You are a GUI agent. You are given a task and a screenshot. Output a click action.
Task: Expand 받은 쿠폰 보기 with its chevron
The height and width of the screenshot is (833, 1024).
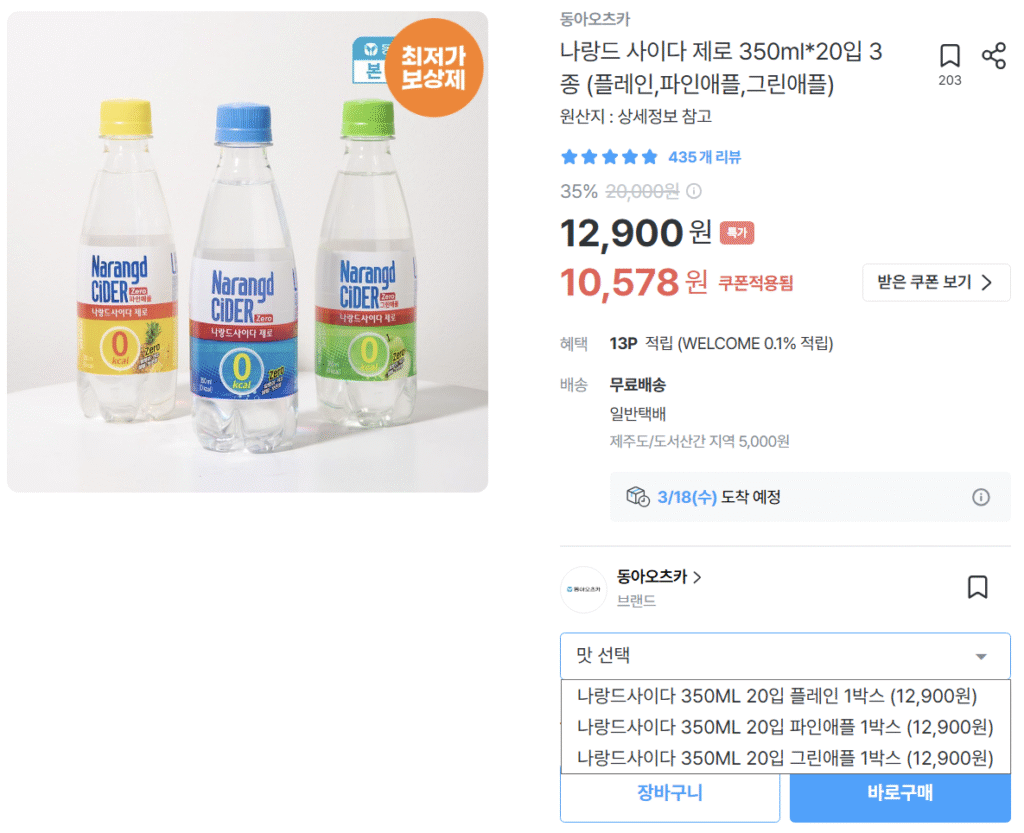tap(936, 283)
